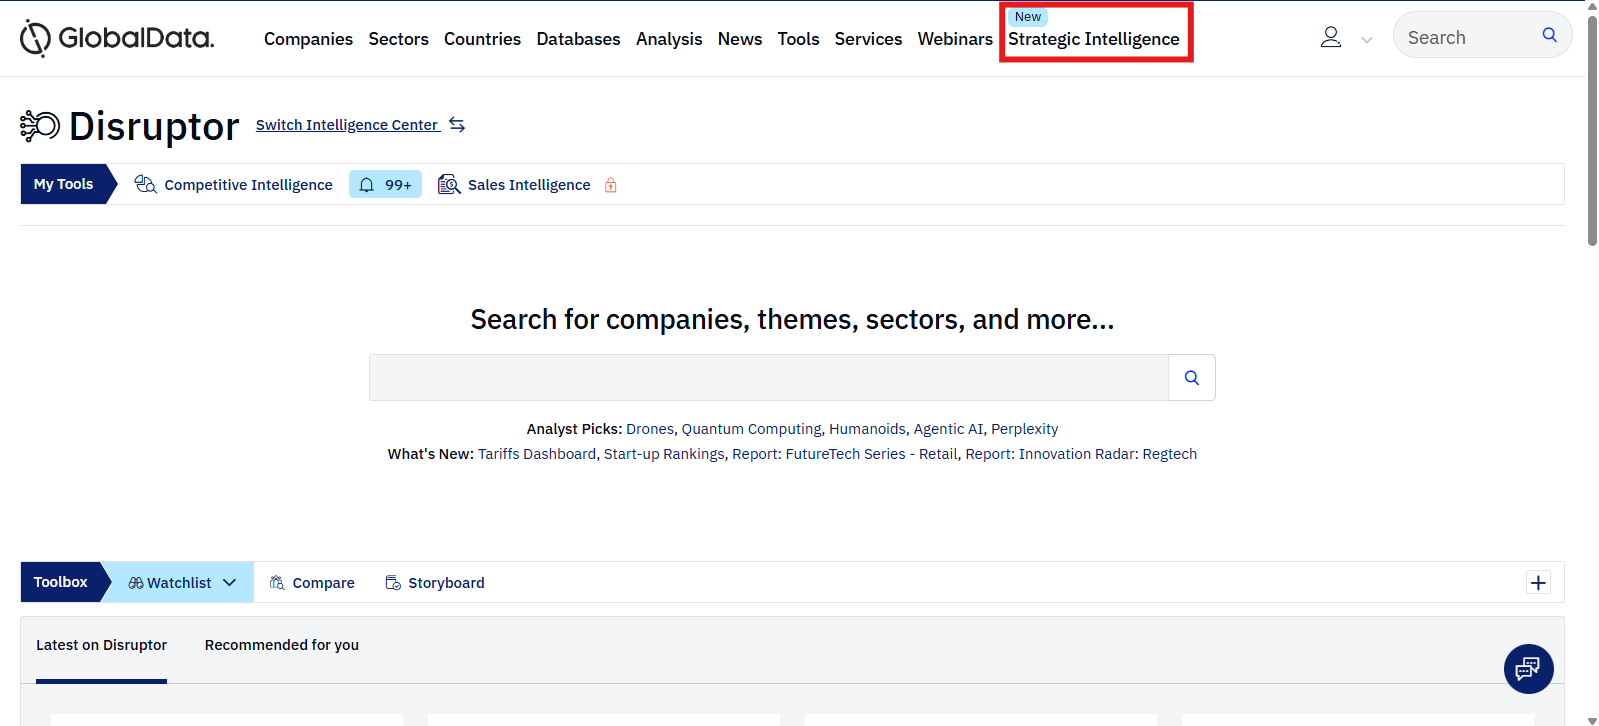
Task: Expand the account chevron menu
Action: pos(1366,40)
